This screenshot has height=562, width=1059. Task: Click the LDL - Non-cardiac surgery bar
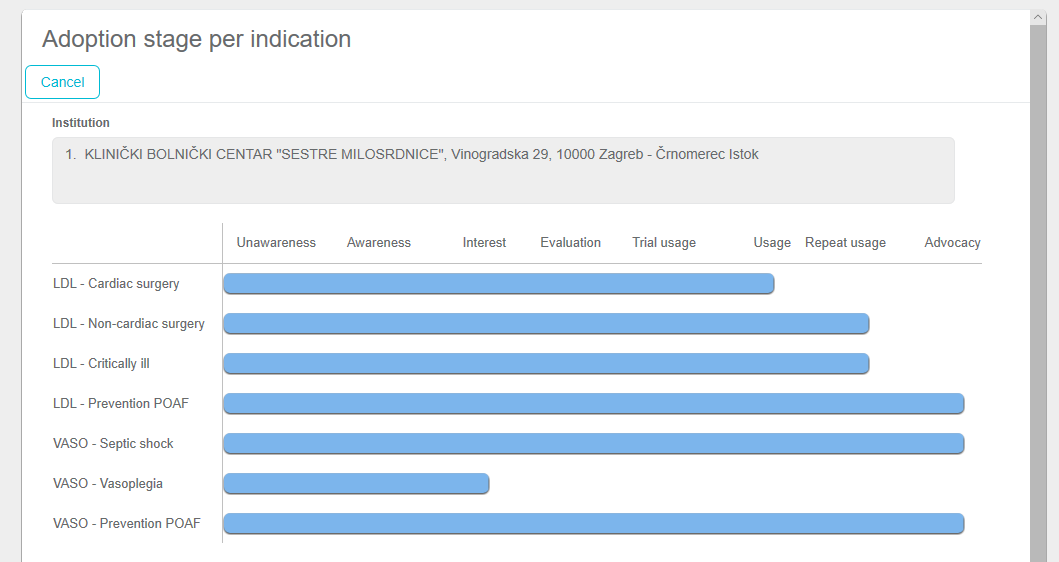[546, 324]
